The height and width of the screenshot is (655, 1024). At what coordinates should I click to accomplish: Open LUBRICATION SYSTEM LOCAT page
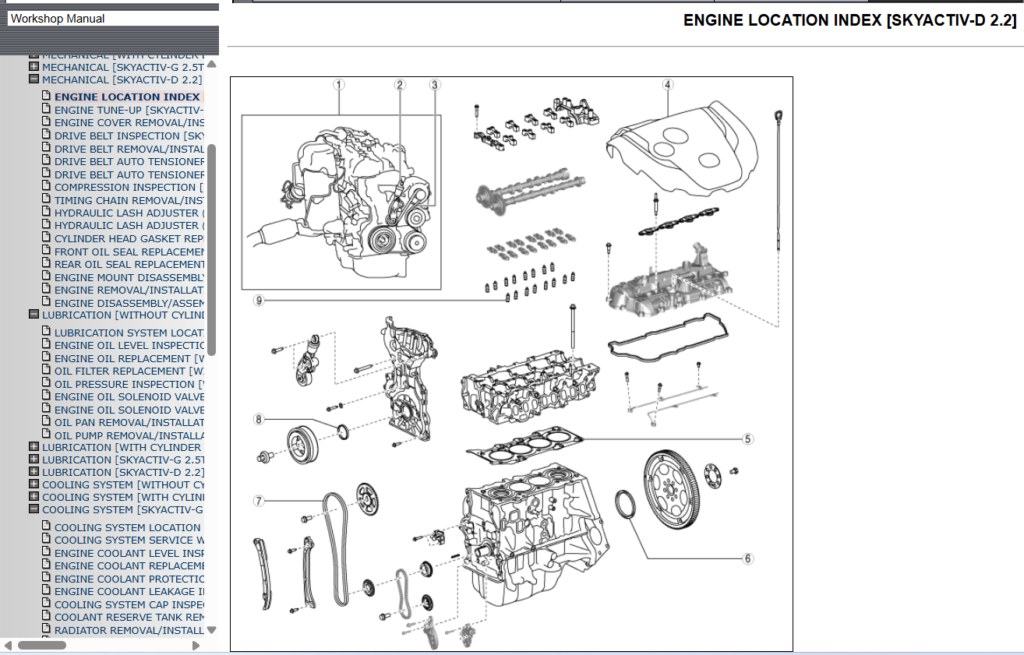[129, 332]
